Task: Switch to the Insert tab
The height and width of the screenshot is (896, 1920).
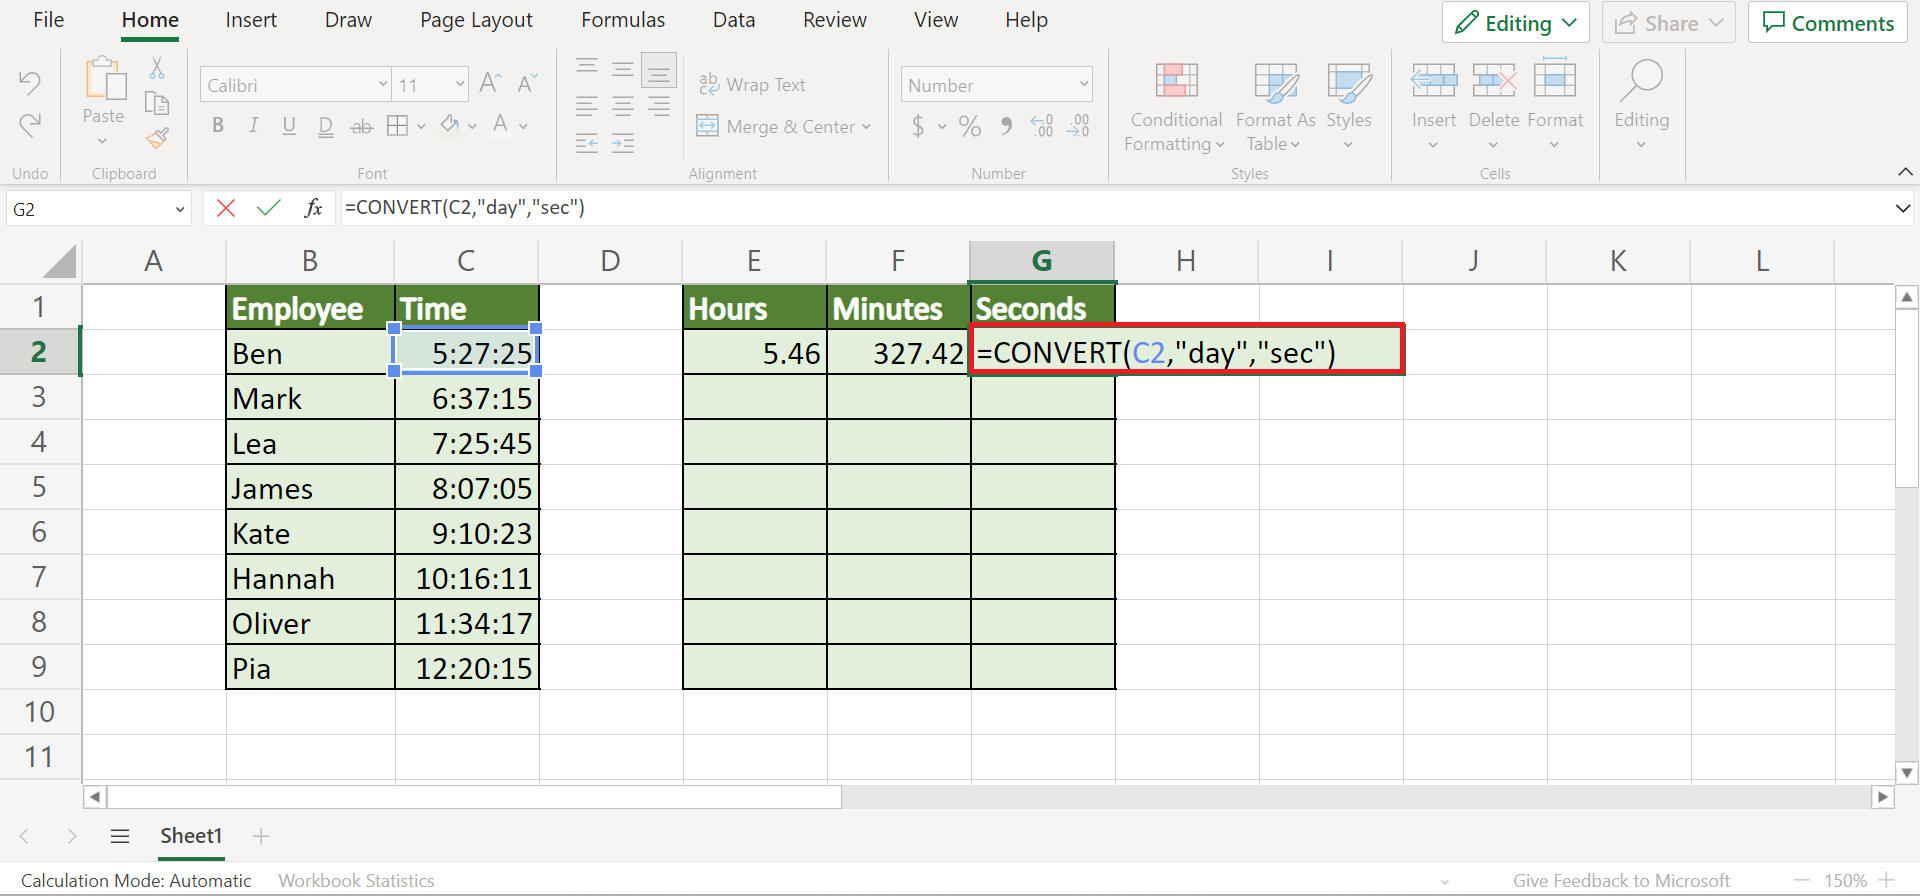Action: click(251, 20)
